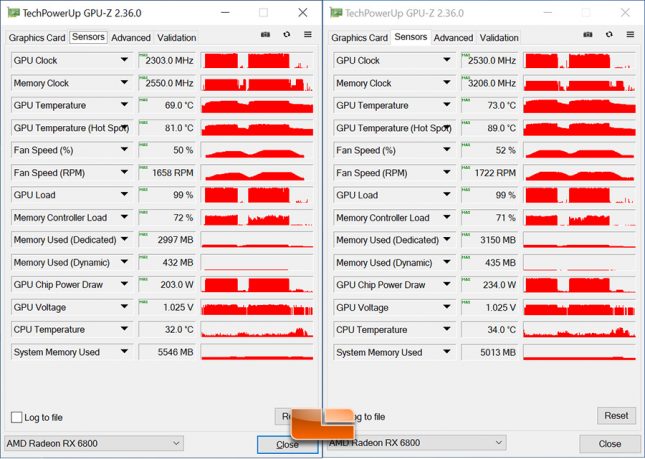Viewport: 645px width, 459px height.
Task: Click GPU-Z app icon in left window title bar
Action: (x=14, y=13)
